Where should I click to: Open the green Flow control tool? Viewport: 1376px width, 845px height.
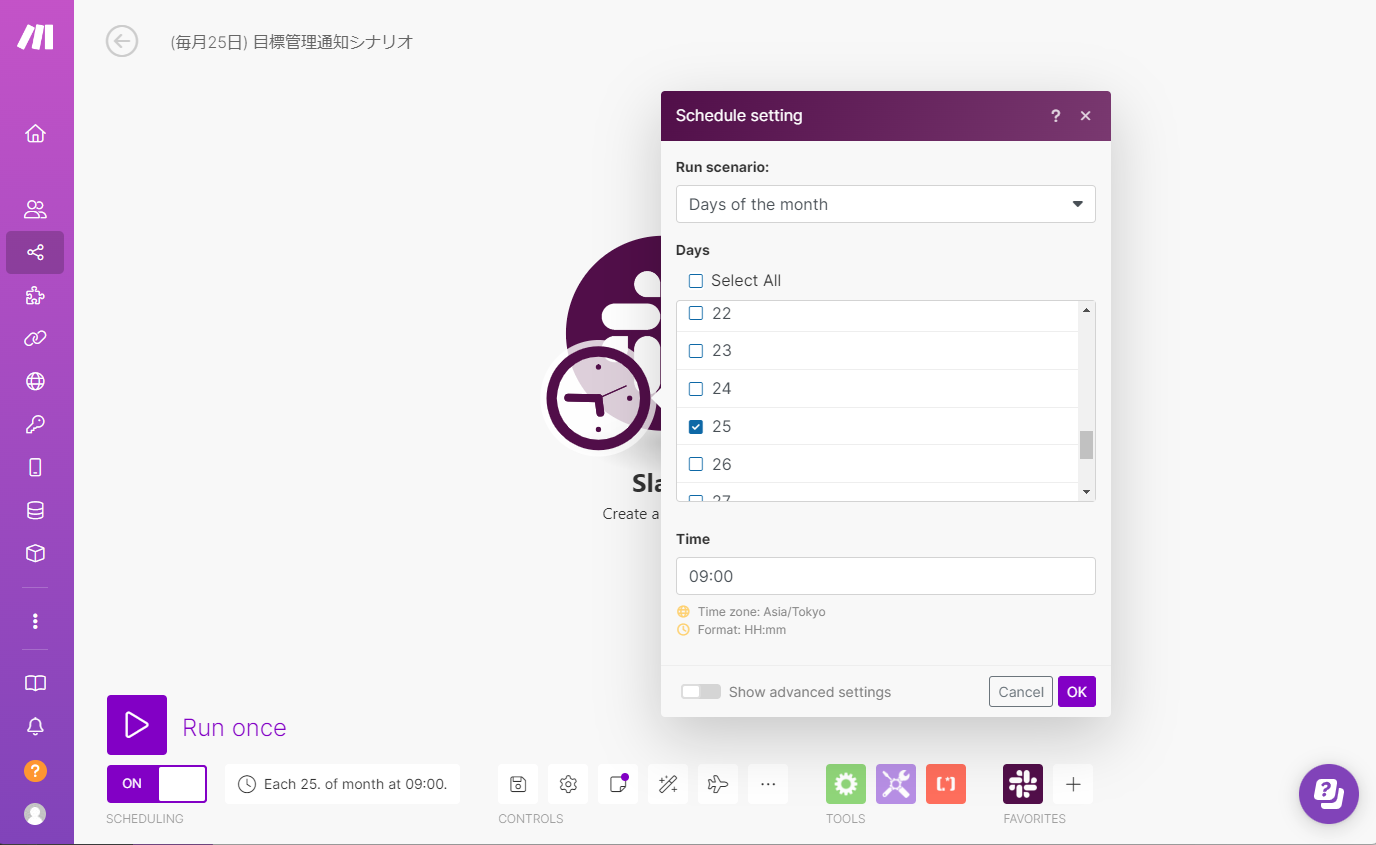tap(846, 784)
